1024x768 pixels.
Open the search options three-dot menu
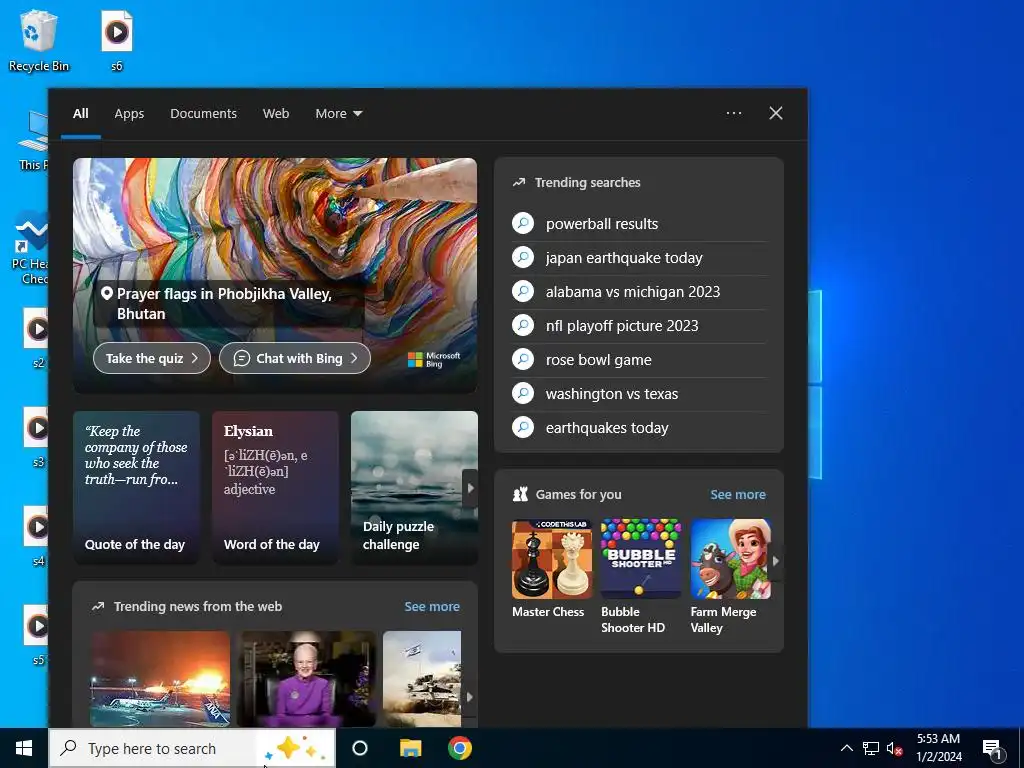click(x=734, y=113)
